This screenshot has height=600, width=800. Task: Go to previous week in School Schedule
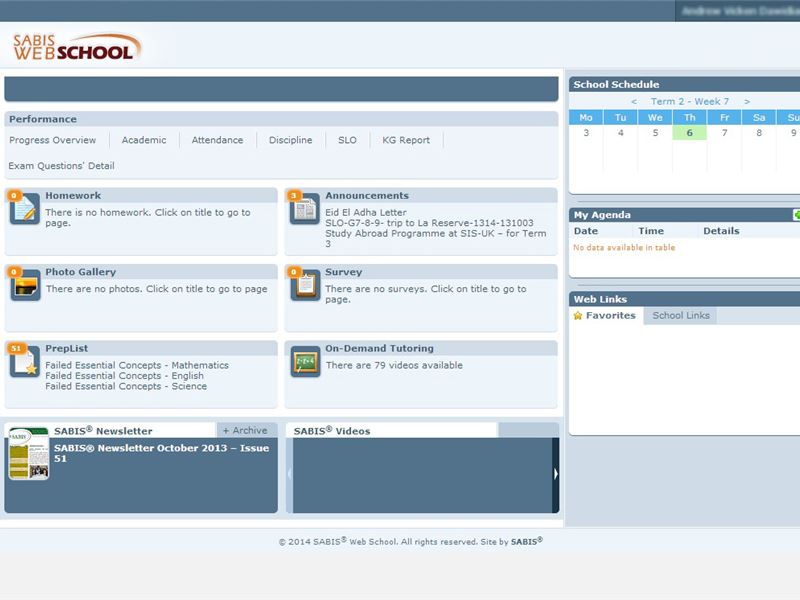634,102
